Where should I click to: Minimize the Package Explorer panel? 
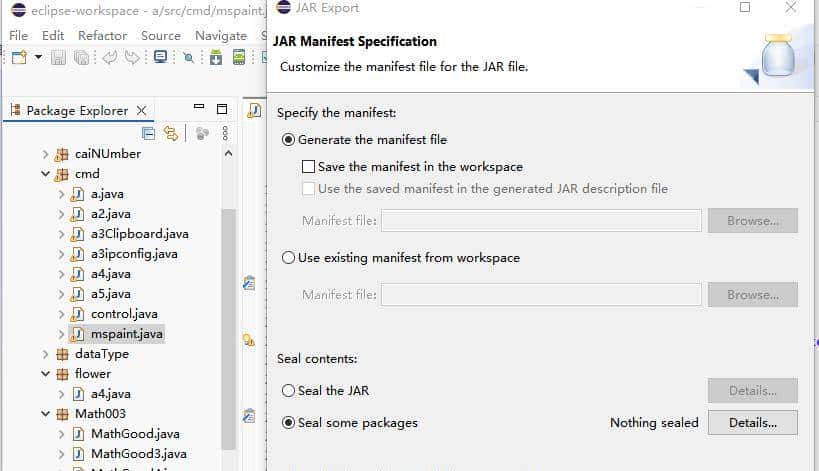tap(198, 109)
